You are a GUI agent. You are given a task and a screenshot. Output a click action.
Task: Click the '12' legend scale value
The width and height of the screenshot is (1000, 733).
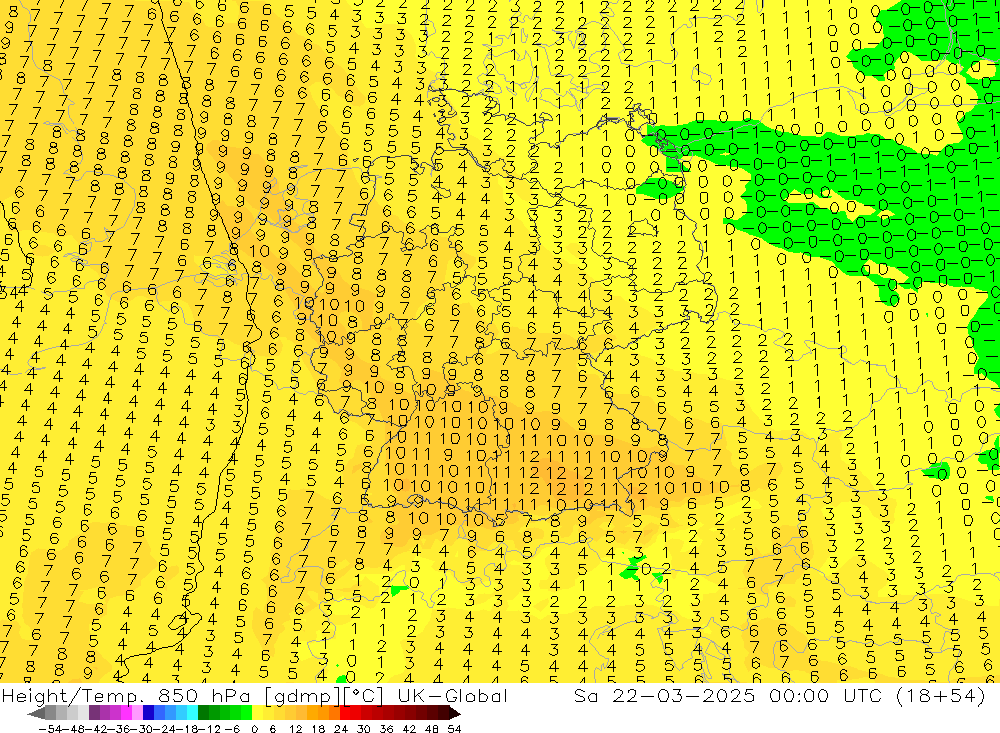pos(296,729)
